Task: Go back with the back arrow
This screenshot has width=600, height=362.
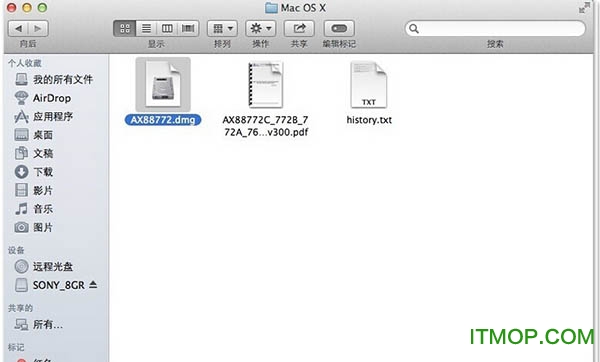Action: tap(18, 28)
